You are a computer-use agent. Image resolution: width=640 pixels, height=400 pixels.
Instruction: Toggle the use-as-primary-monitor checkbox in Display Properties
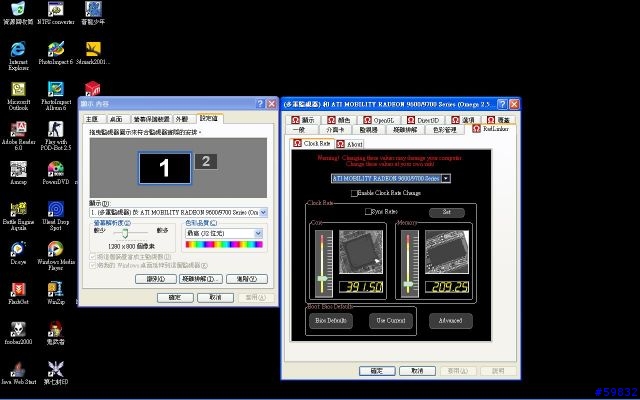pos(93,257)
